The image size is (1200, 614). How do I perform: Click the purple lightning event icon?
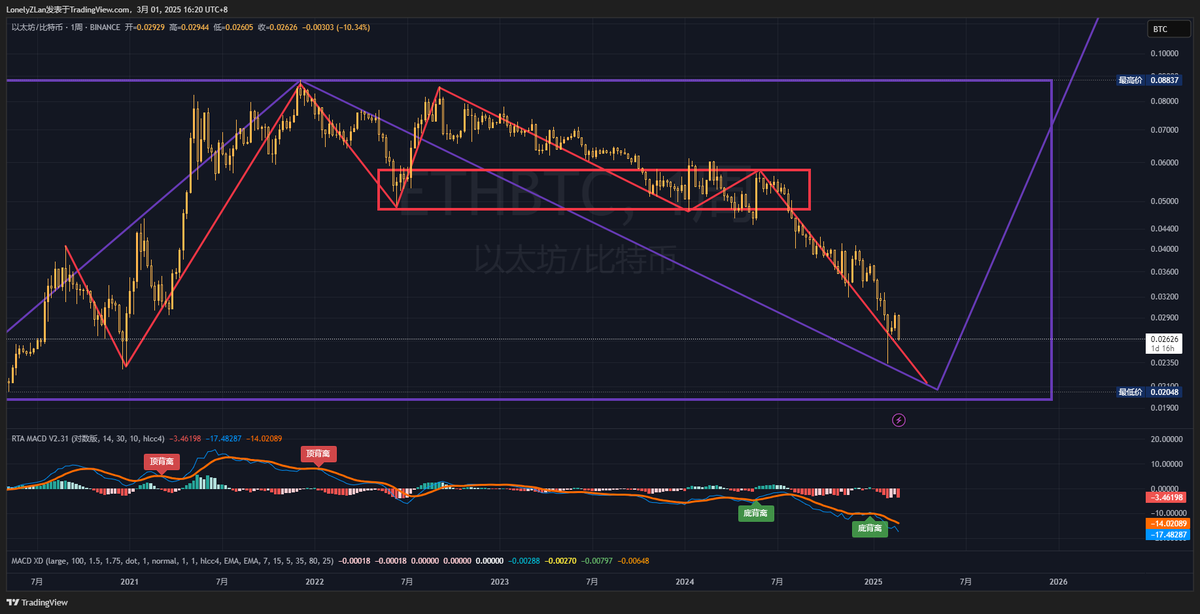pyautogui.click(x=898, y=420)
